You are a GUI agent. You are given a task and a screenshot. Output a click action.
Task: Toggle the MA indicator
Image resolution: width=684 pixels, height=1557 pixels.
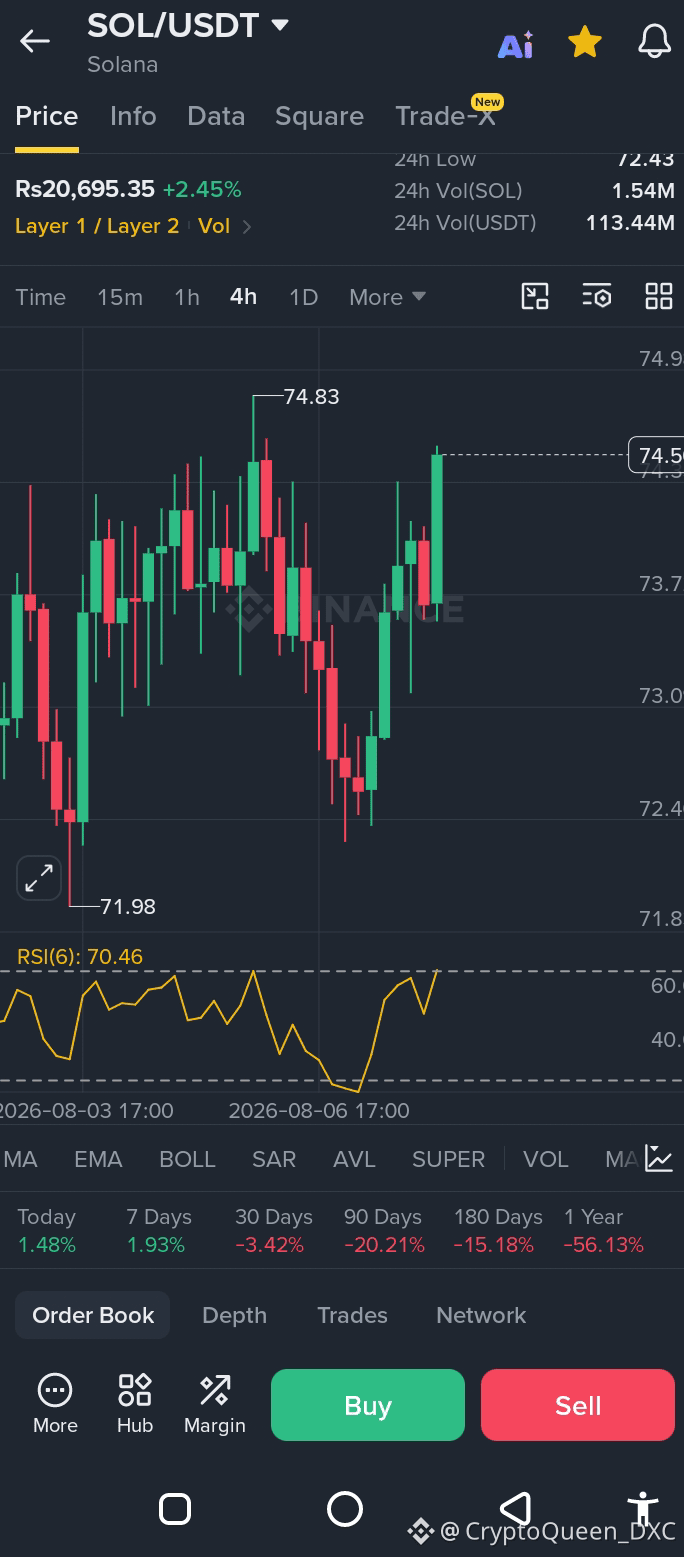(21, 1159)
